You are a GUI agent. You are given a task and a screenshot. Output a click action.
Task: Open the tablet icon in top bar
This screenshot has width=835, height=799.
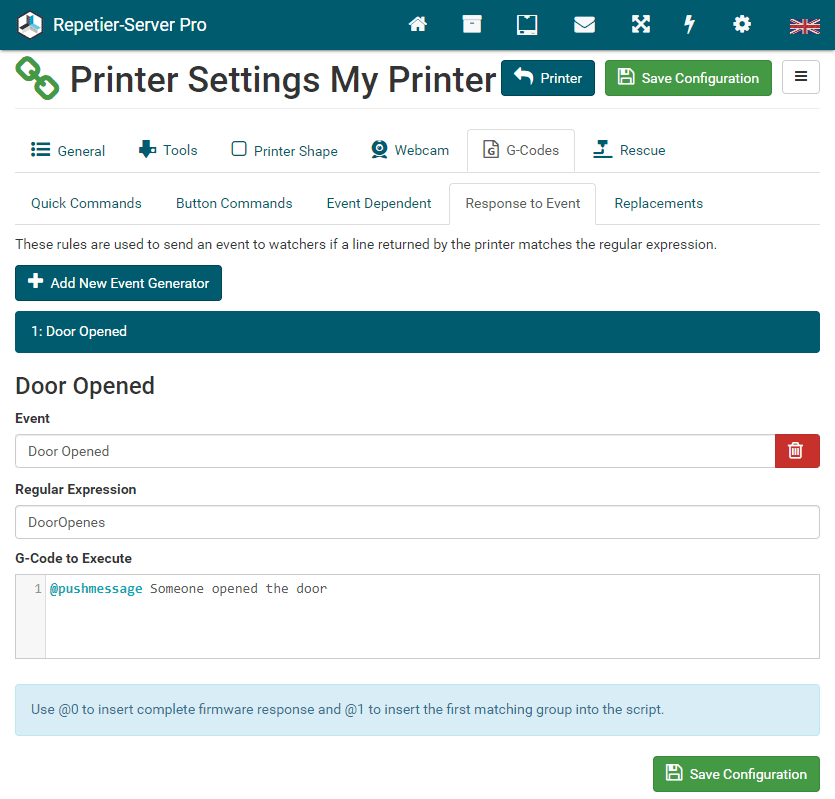(x=527, y=25)
